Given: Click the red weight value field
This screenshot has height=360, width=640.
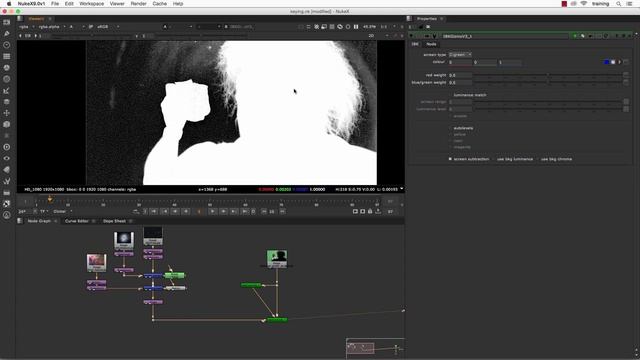Looking at the screenshot, I should [460, 76].
